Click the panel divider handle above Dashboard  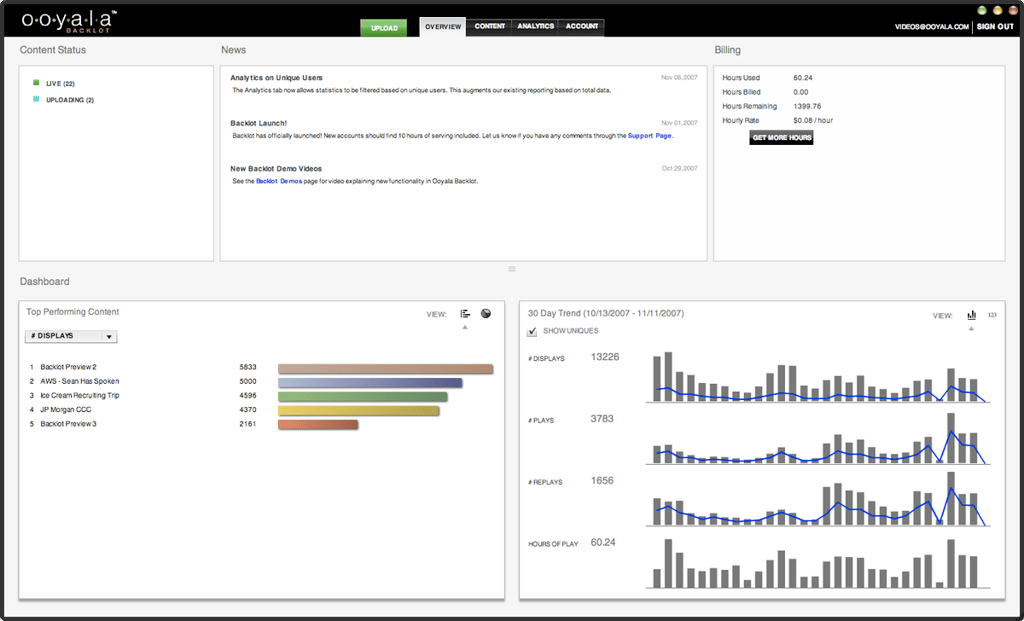point(512,269)
